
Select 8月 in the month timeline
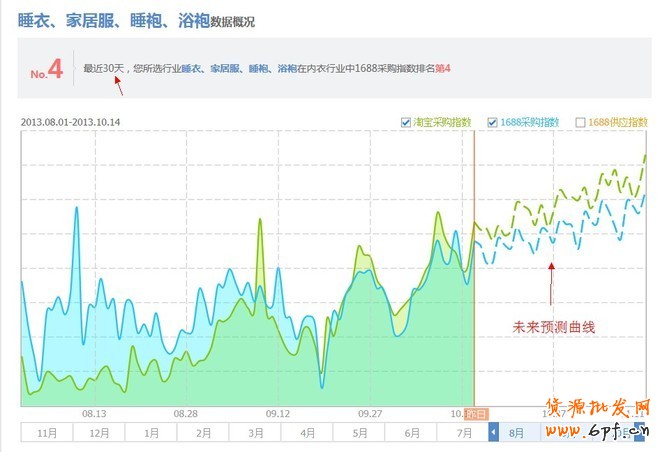516,432
